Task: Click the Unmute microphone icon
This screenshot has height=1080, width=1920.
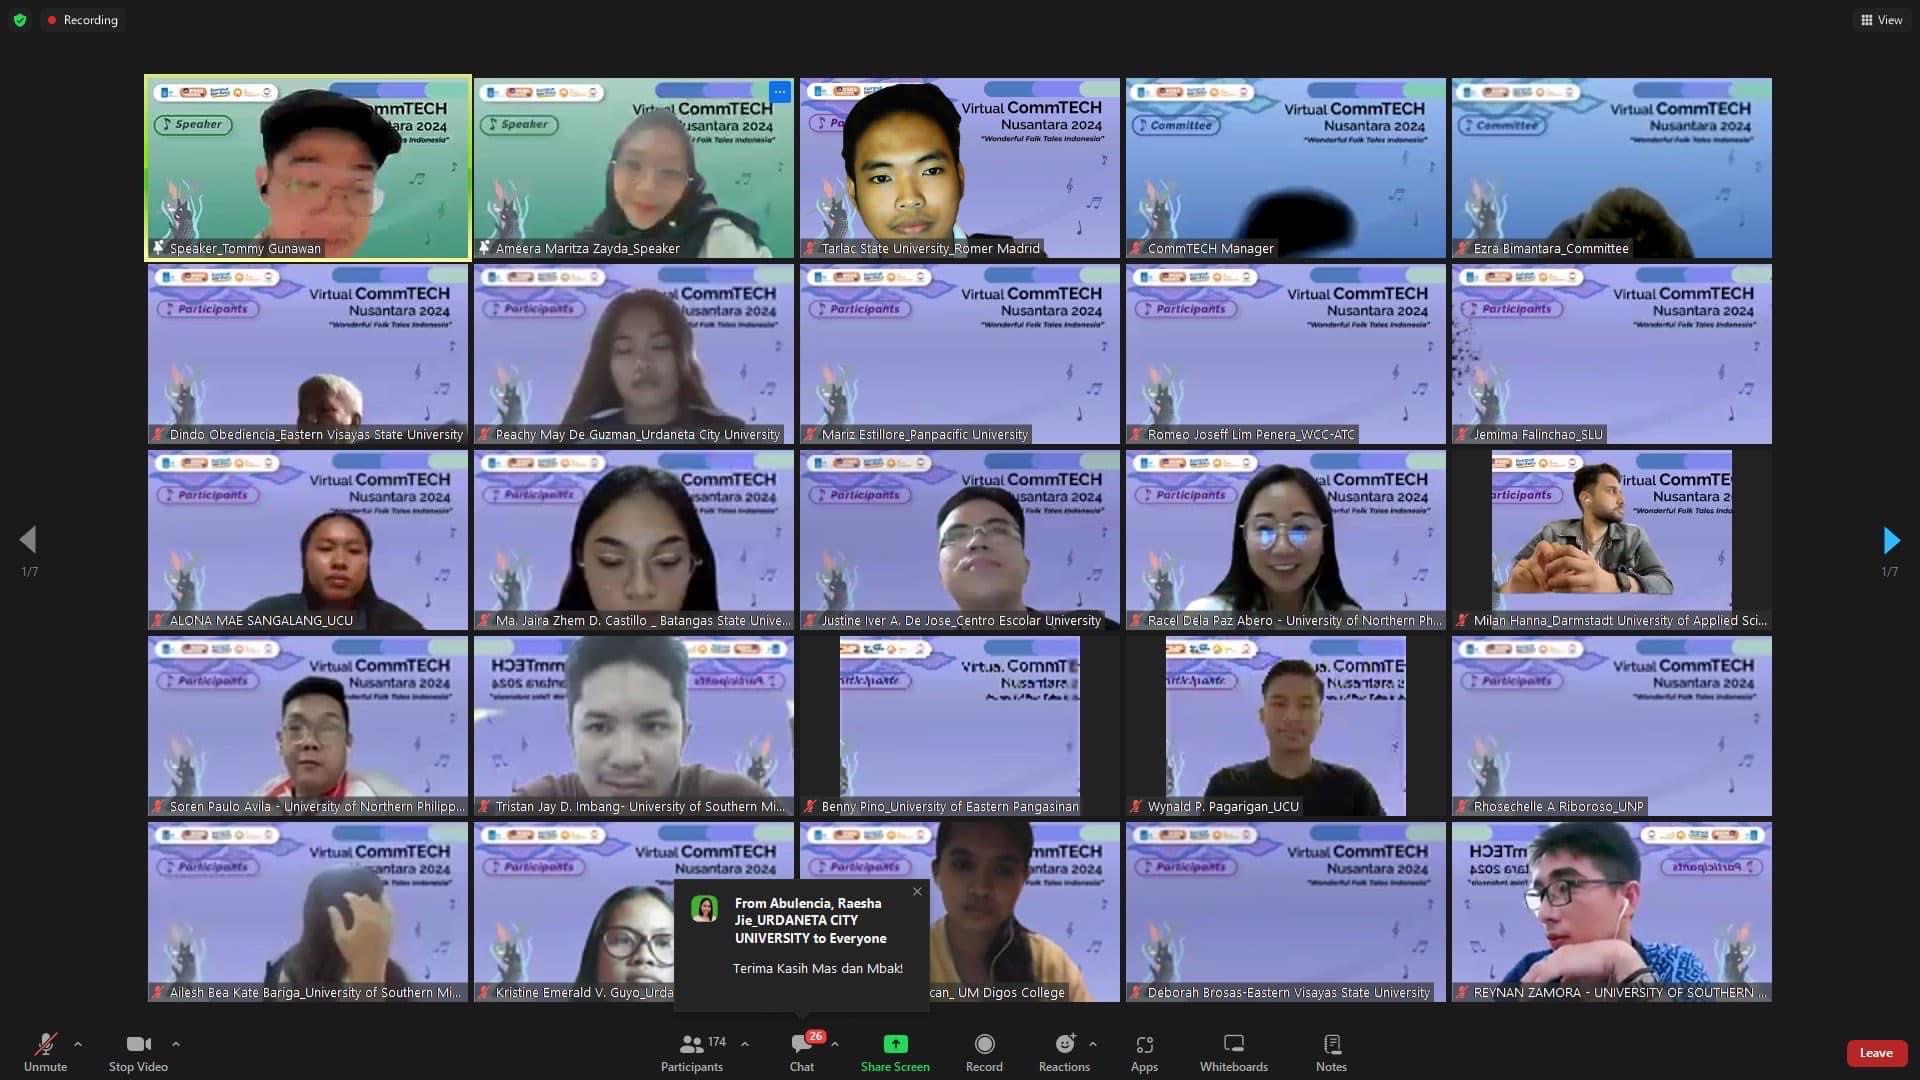Action: tap(45, 1045)
